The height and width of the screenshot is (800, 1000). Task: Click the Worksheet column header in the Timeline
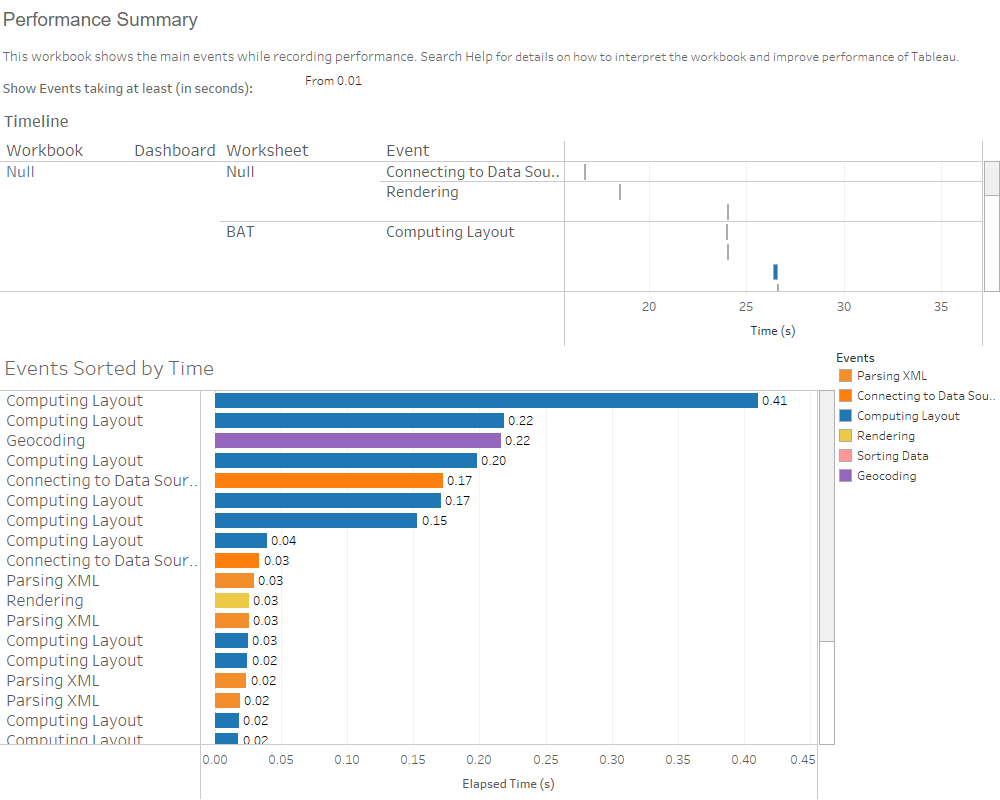coord(267,151)
